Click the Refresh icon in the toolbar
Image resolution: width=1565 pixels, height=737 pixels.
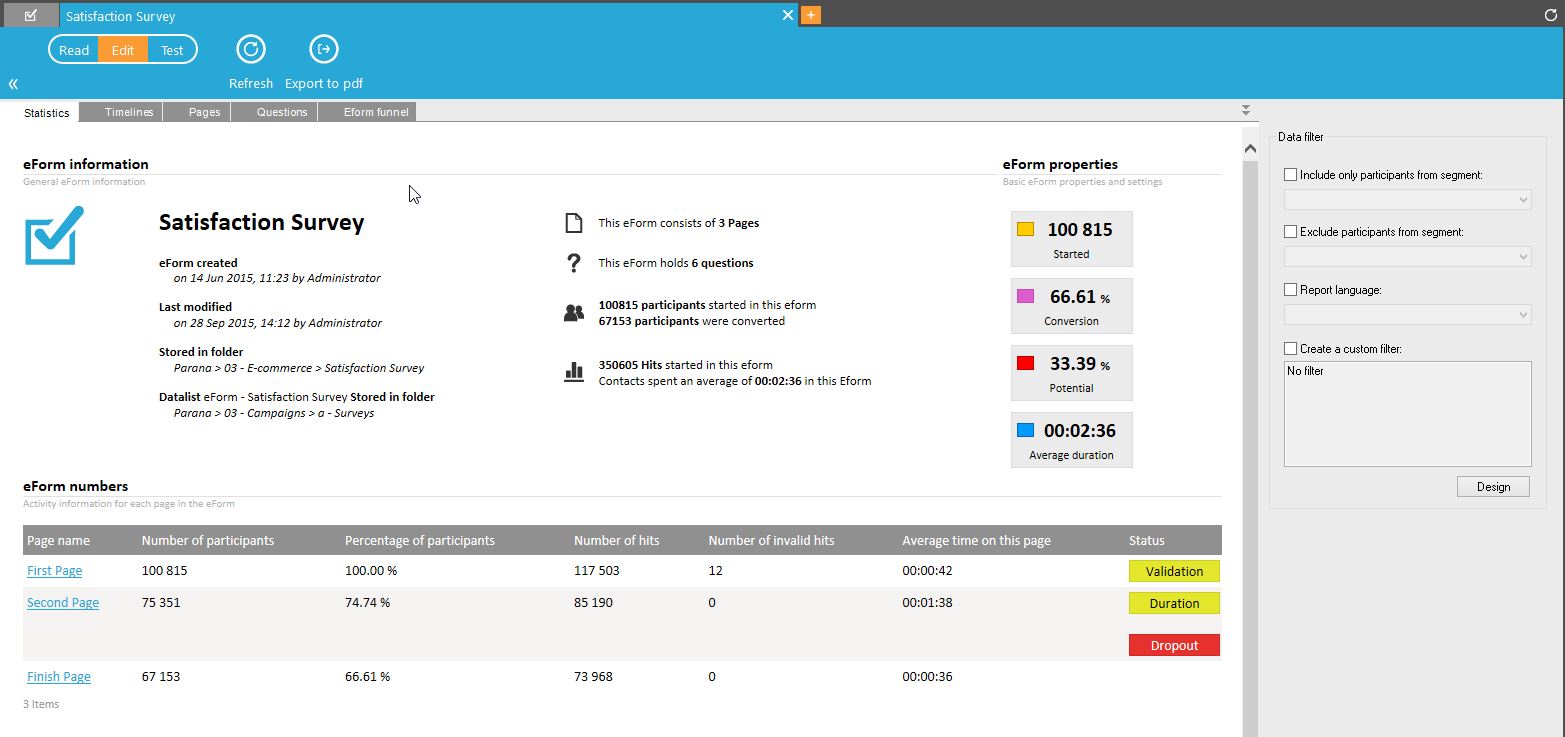pos(250,49)
